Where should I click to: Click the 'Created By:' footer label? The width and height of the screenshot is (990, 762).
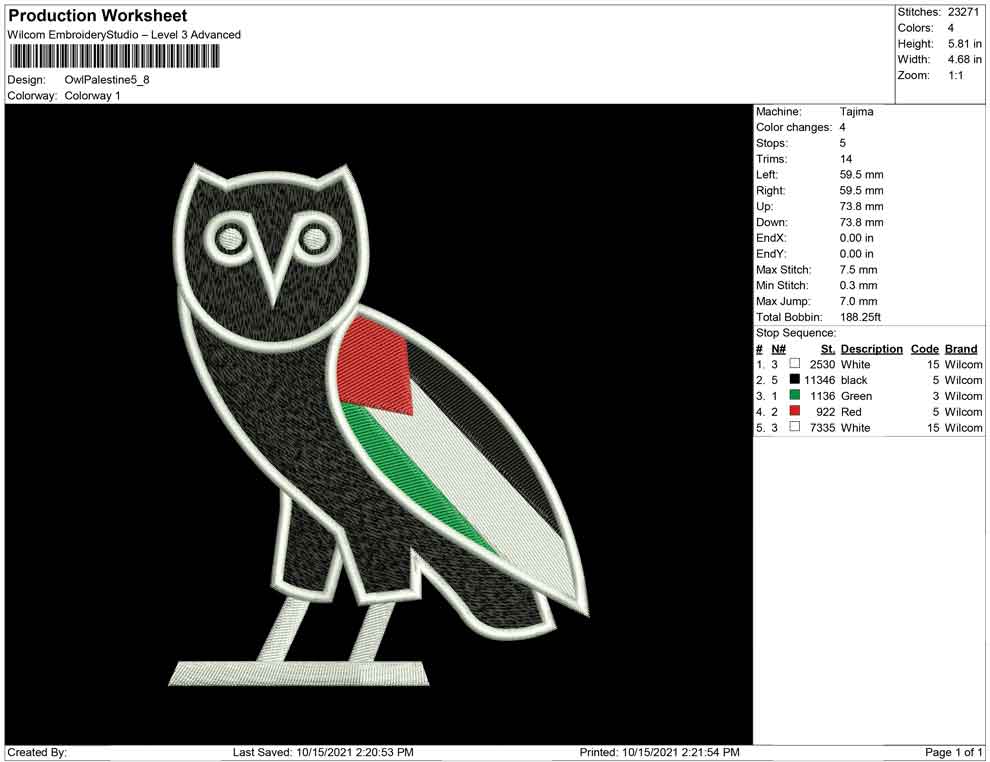(x=37, y=752)
